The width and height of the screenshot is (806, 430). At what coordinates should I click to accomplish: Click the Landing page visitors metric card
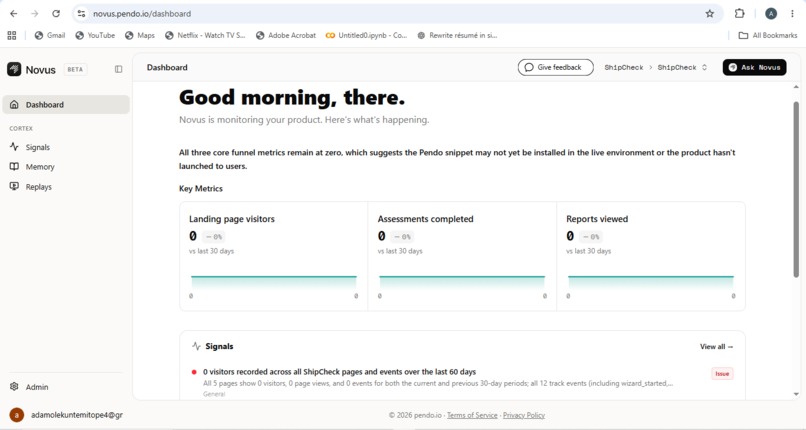tap(273, 256)
